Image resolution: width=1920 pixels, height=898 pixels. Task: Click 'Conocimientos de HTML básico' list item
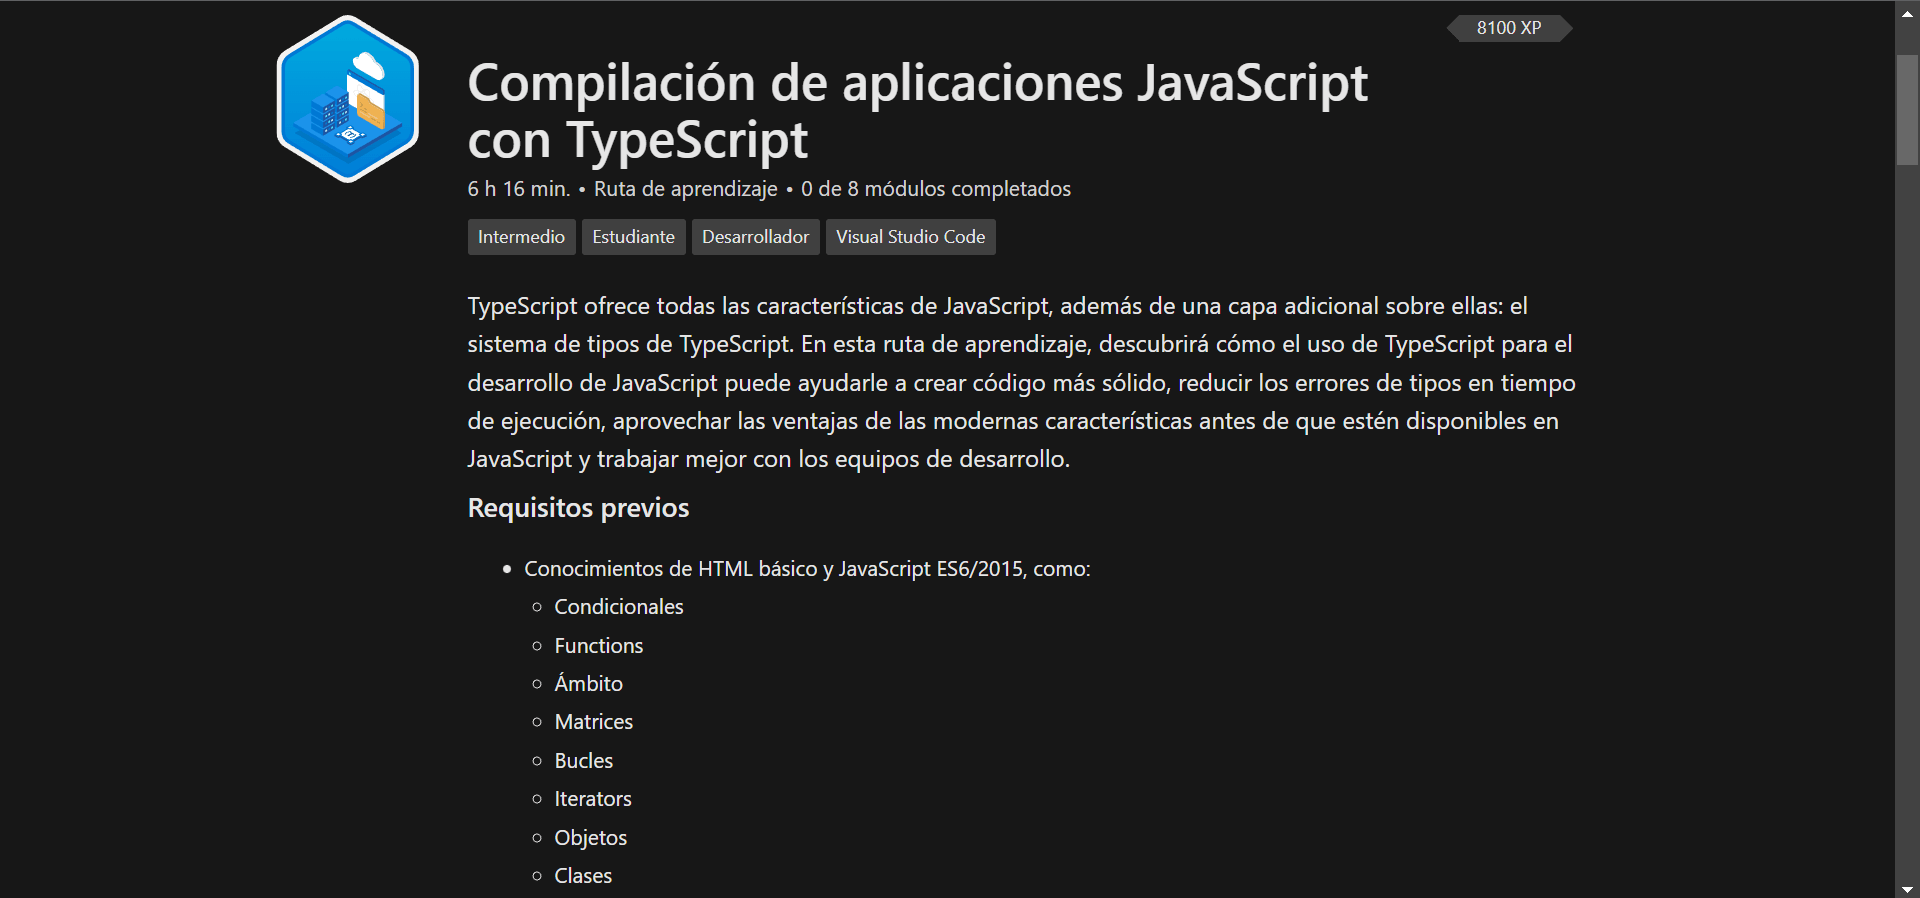(x=807, y=569)
